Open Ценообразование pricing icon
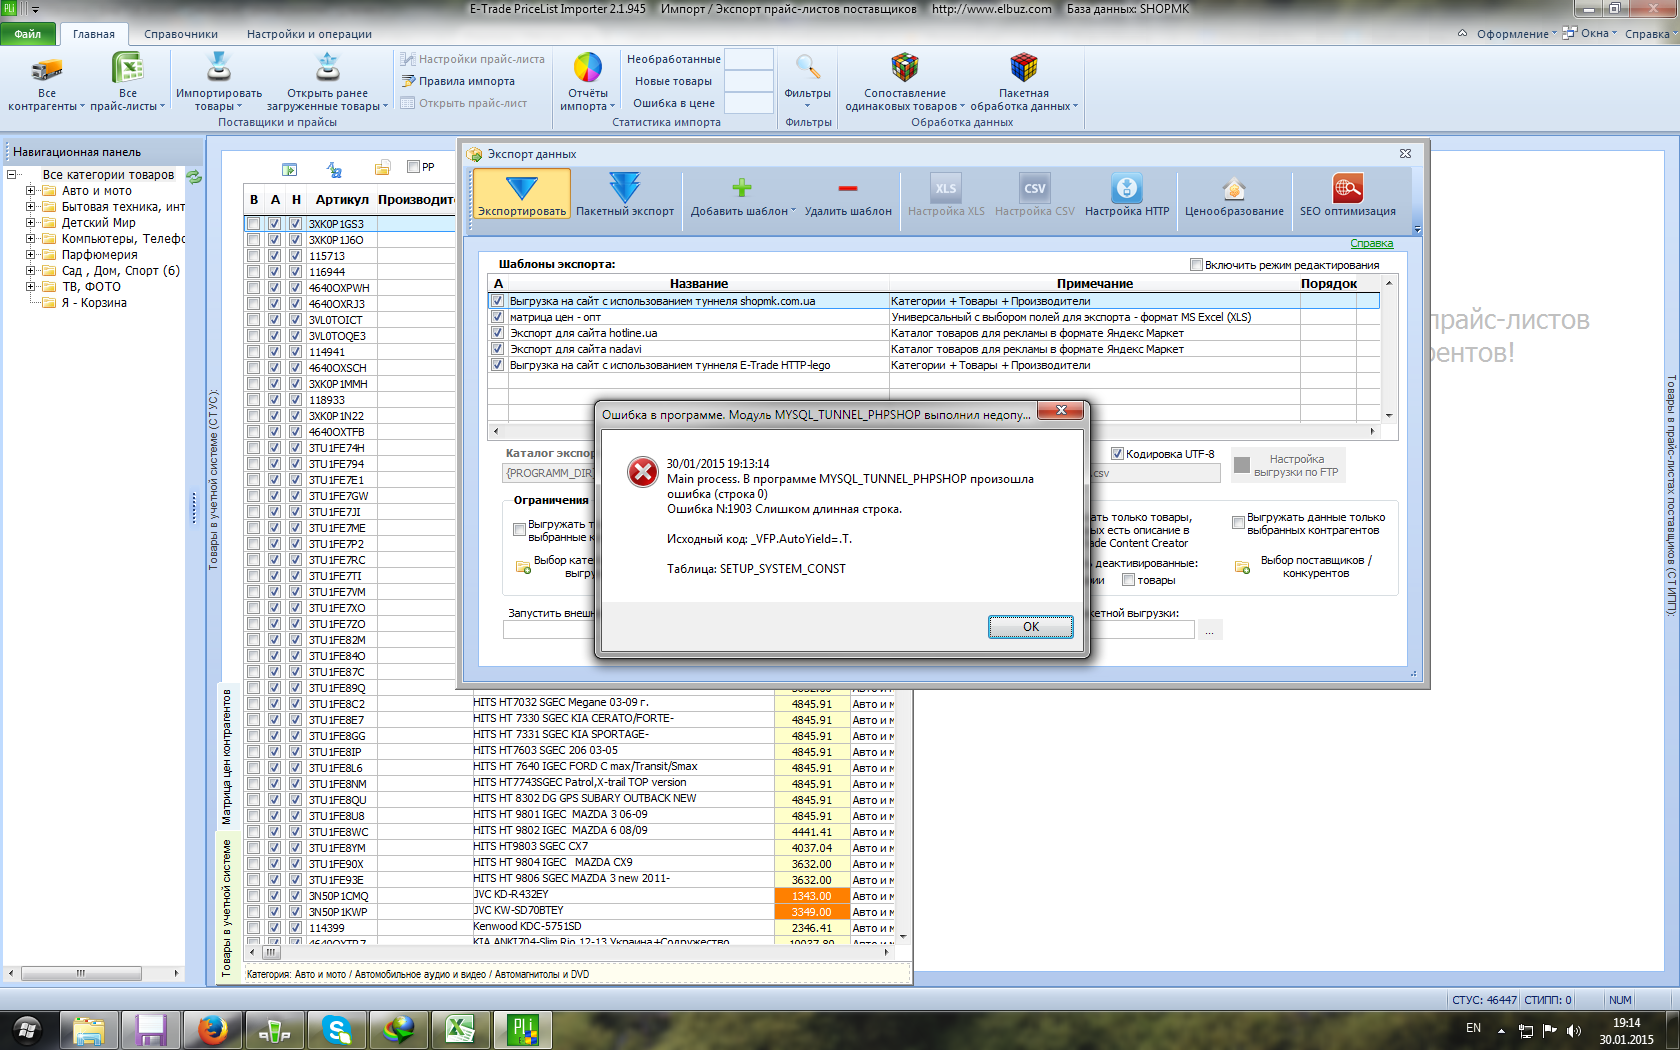 (1234, 188)
